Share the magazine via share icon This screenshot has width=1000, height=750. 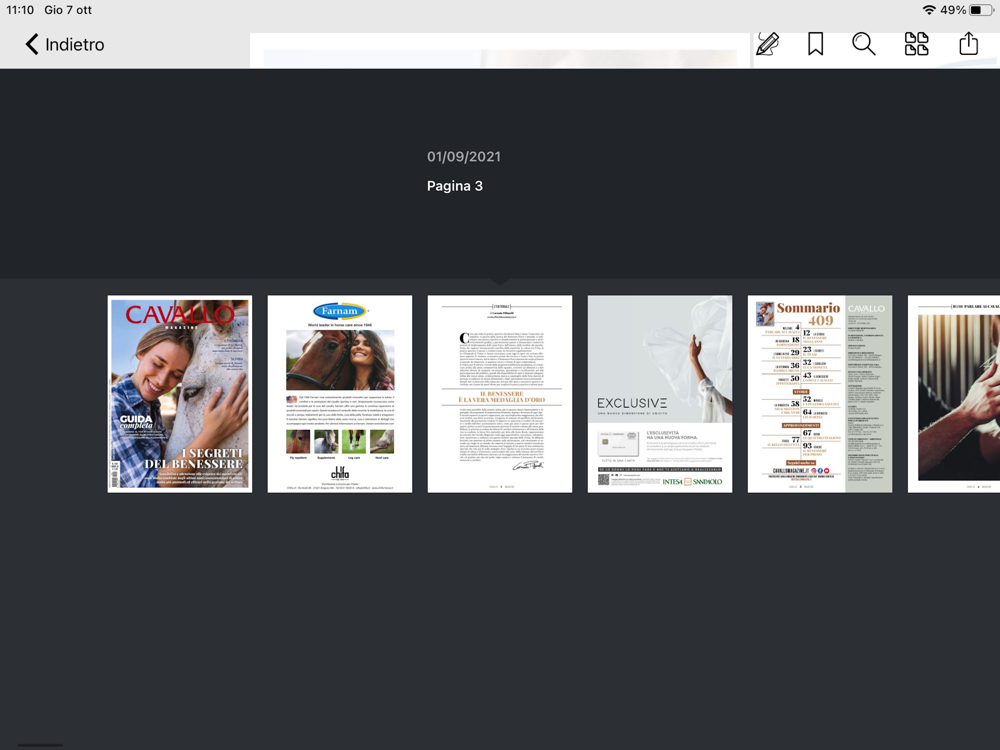tap(968, 43)
